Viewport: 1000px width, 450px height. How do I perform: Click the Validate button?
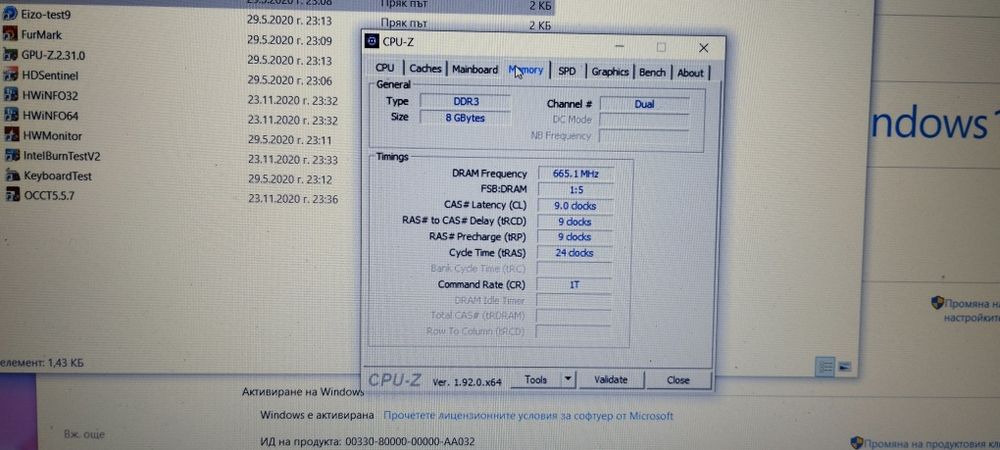point(610,380)
